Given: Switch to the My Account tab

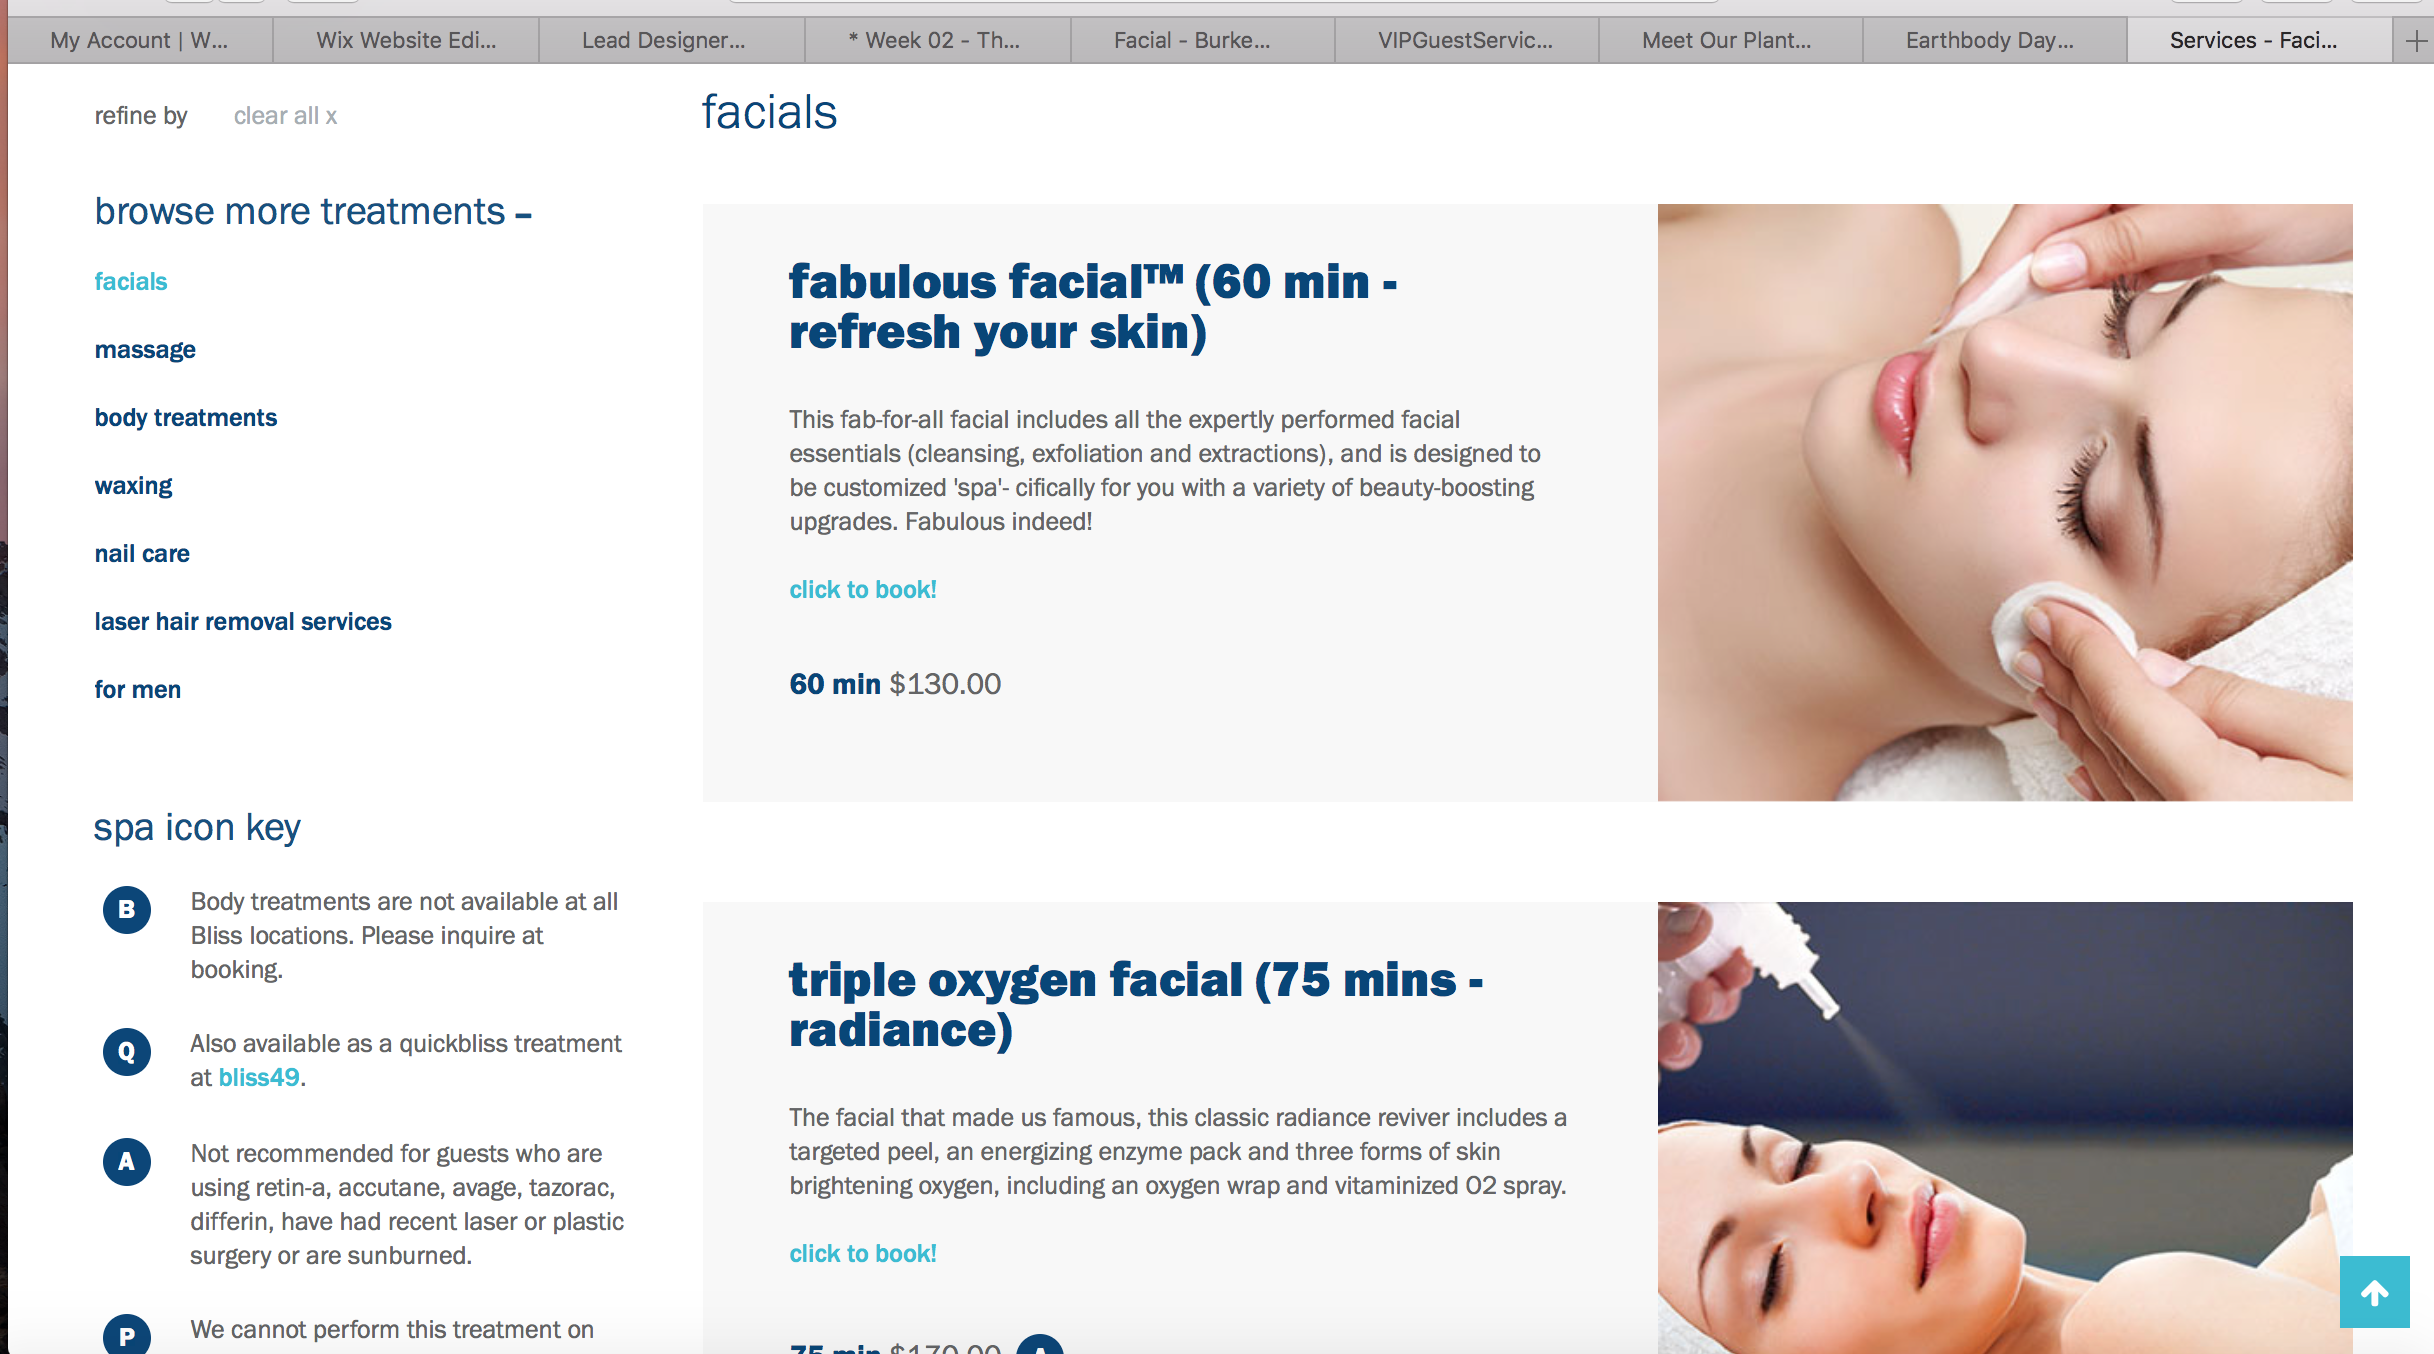Looking at the screenshot, I should click(x=139, y=41).
